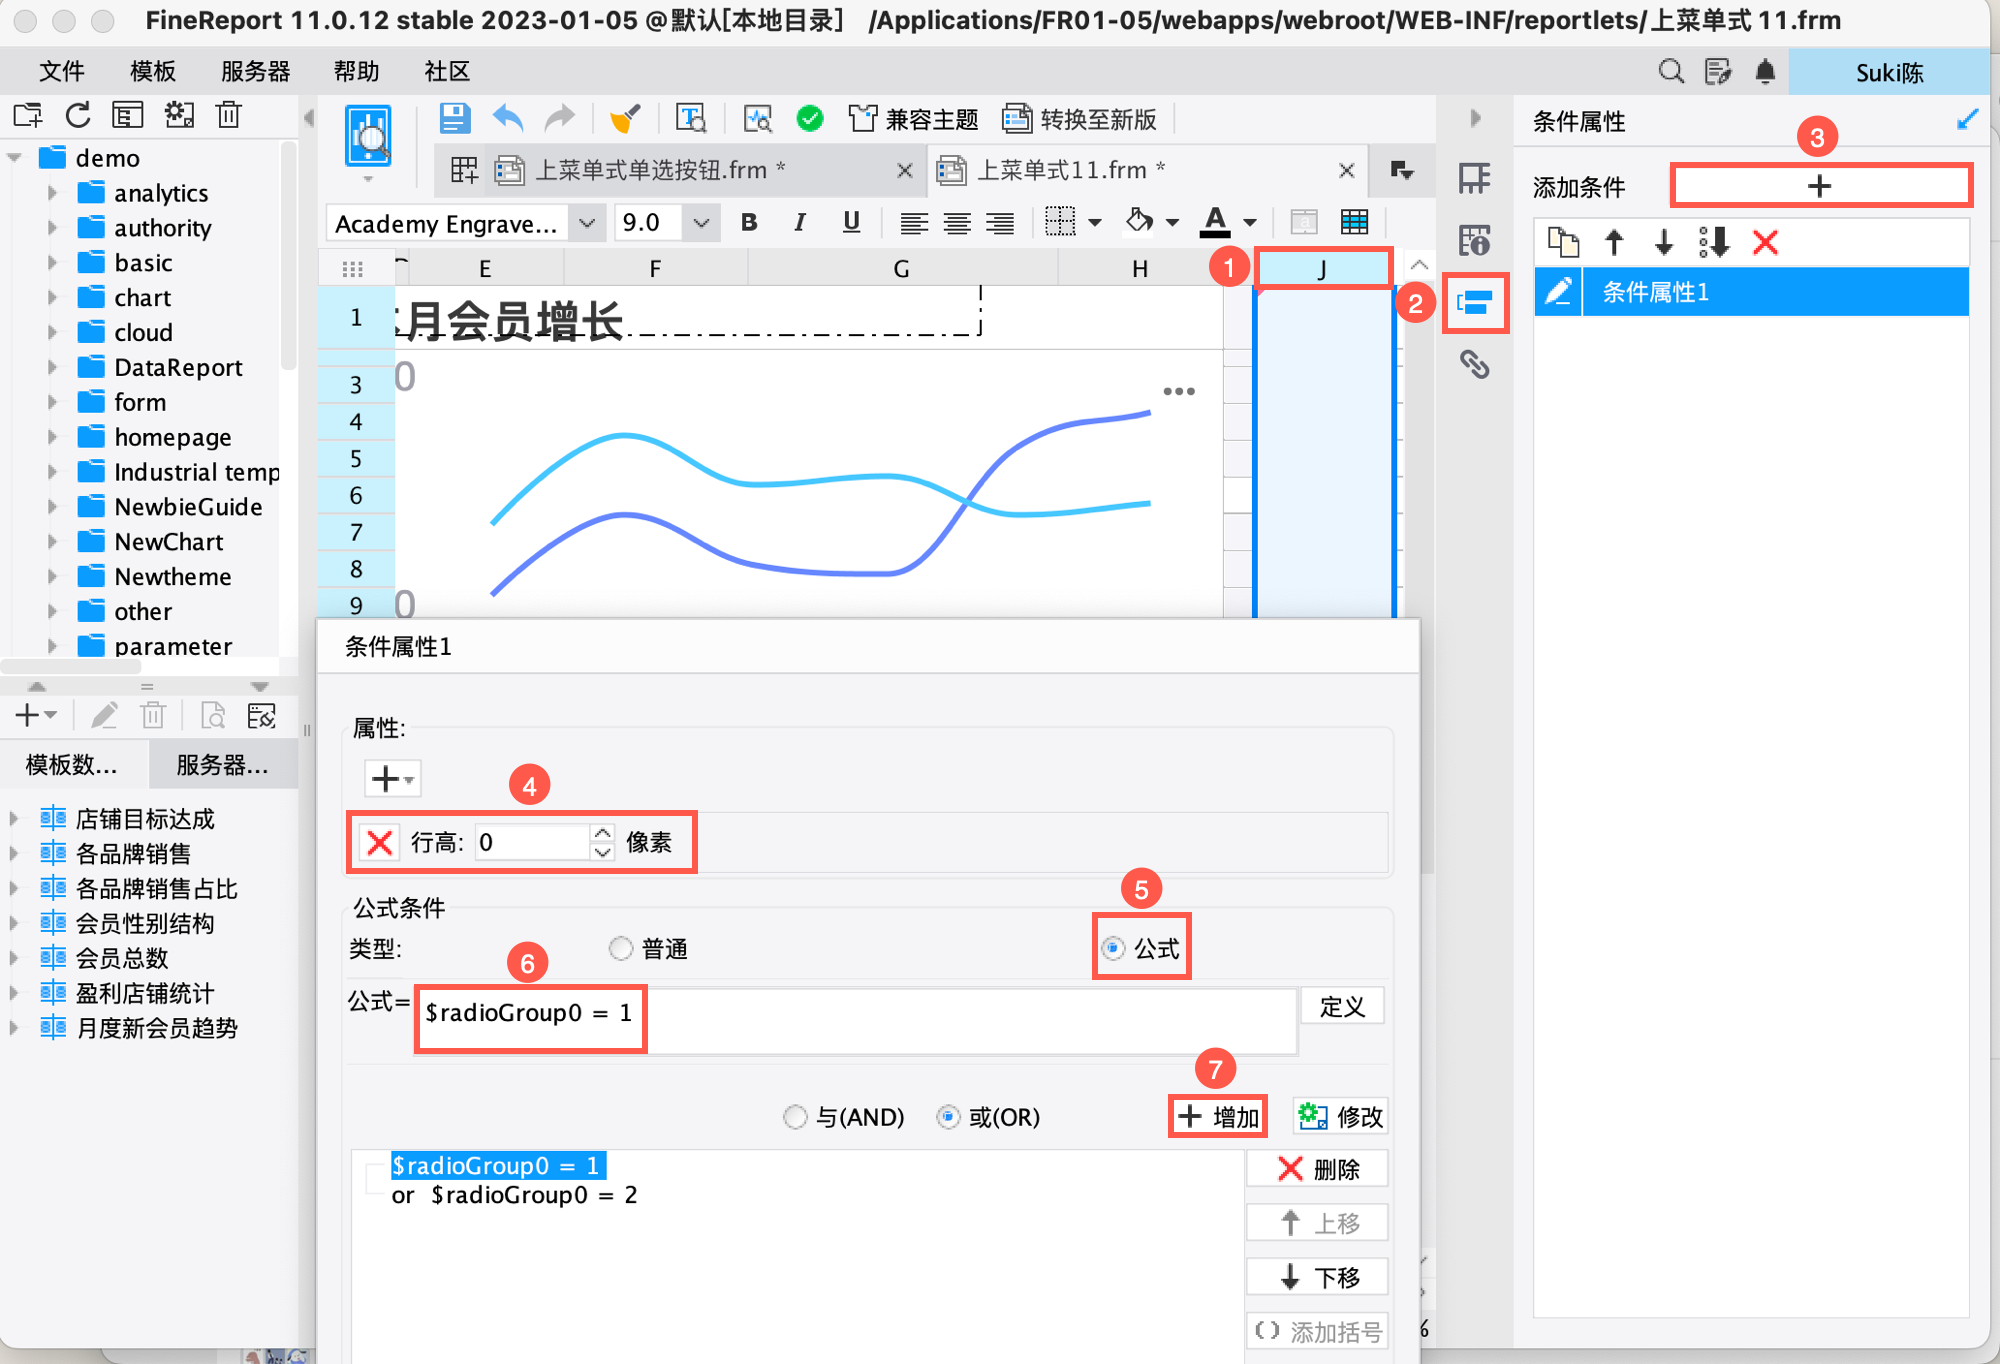The width and height of the screenshot is (2000, 1364).
Task: Click the copy condition icon
Action: coord(1562,242)
